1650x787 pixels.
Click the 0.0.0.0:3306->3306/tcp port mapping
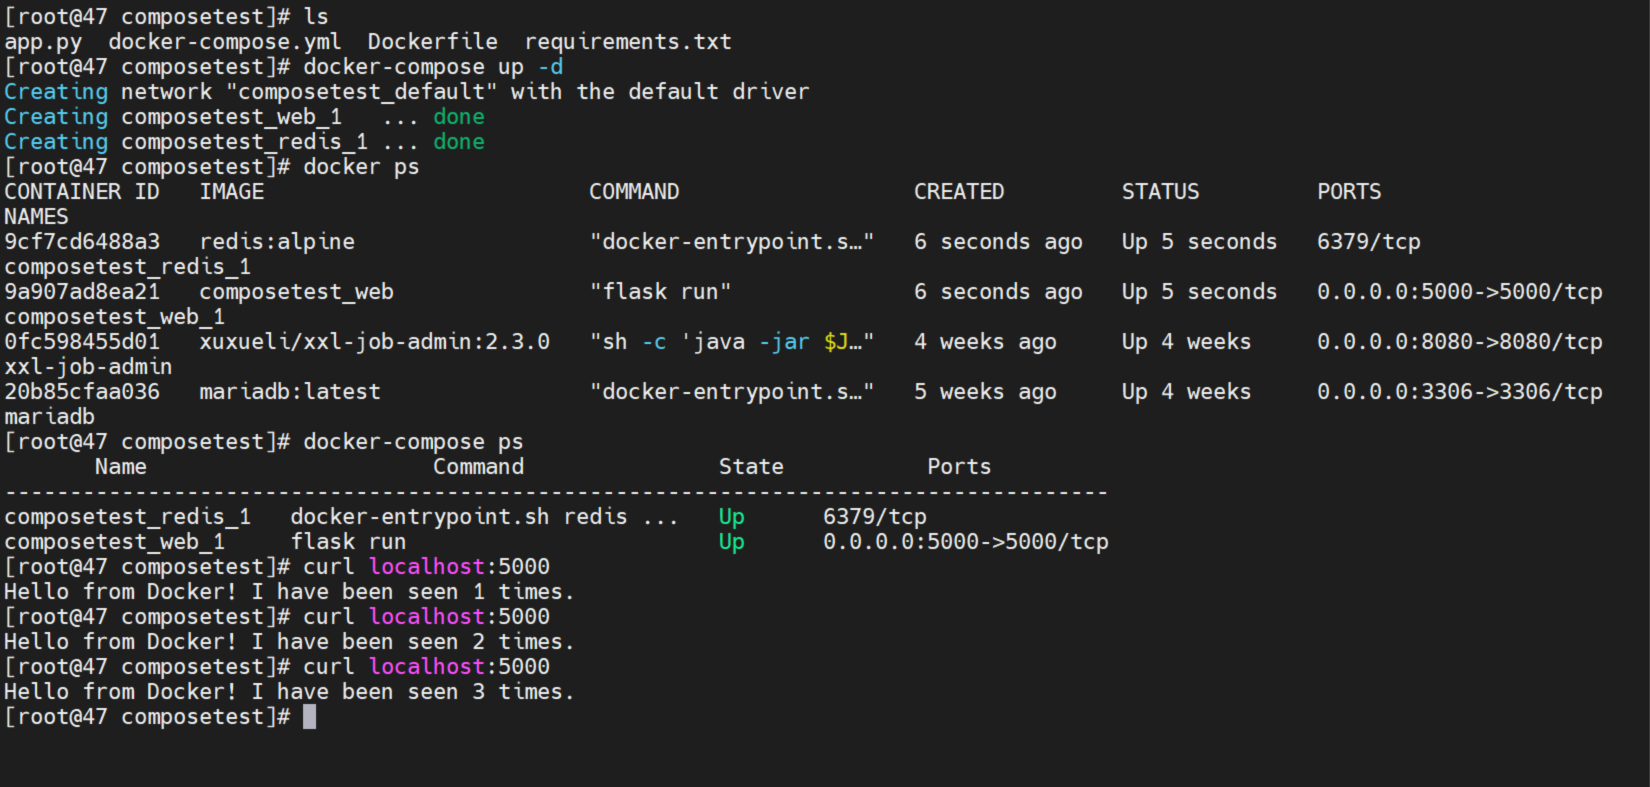(x=1459, y=392)
